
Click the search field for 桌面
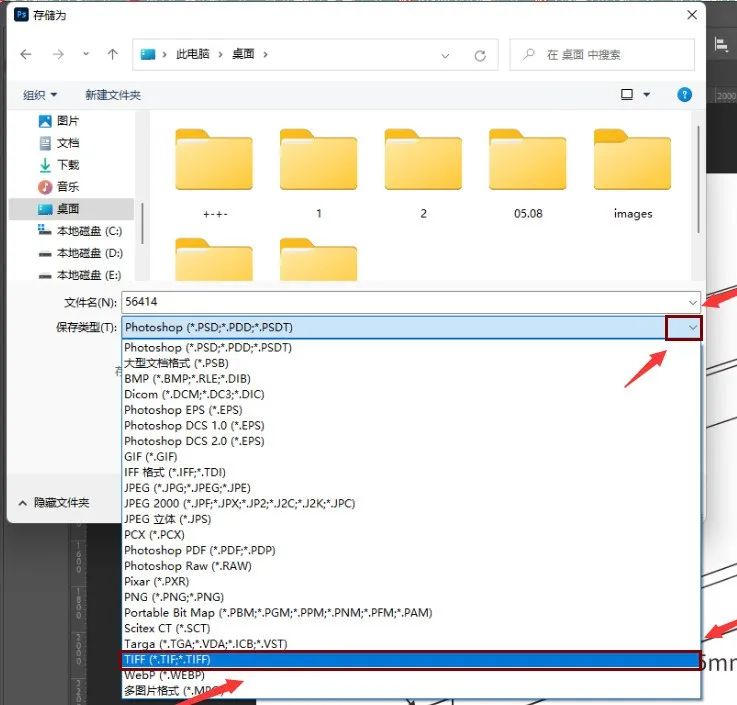click(x=602, y=55)
